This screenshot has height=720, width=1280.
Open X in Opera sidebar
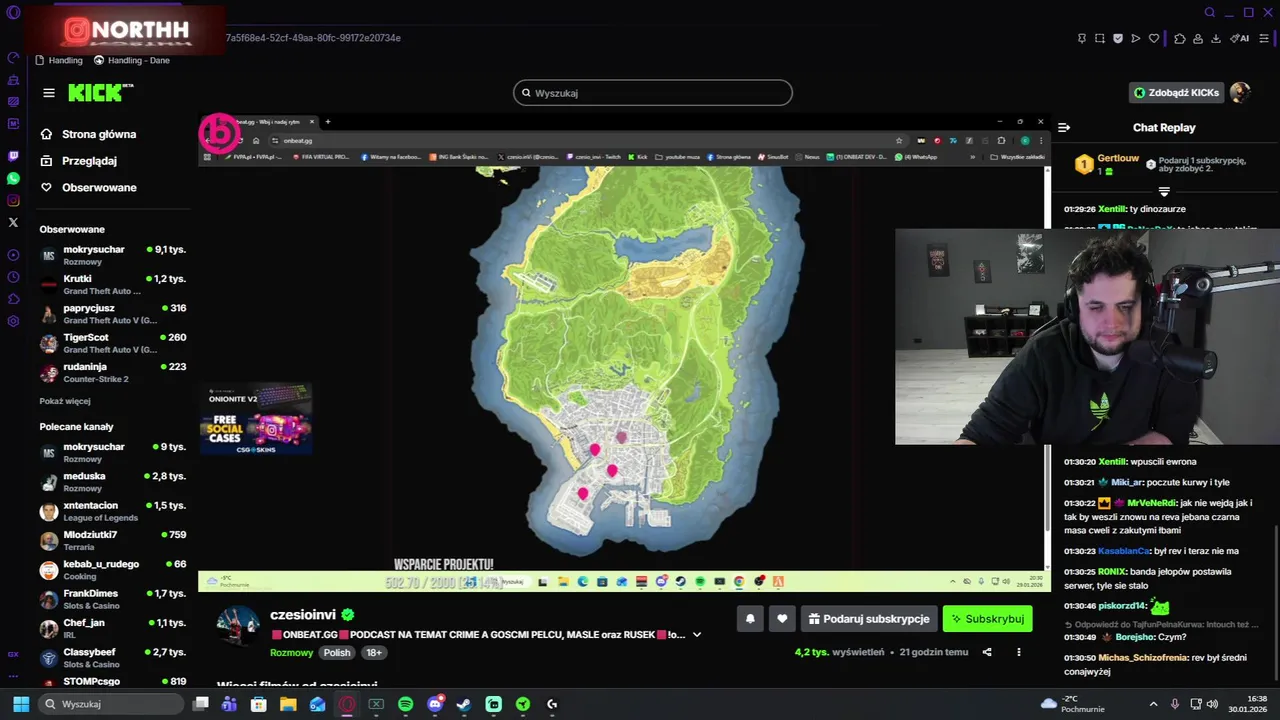coord(13,222)
